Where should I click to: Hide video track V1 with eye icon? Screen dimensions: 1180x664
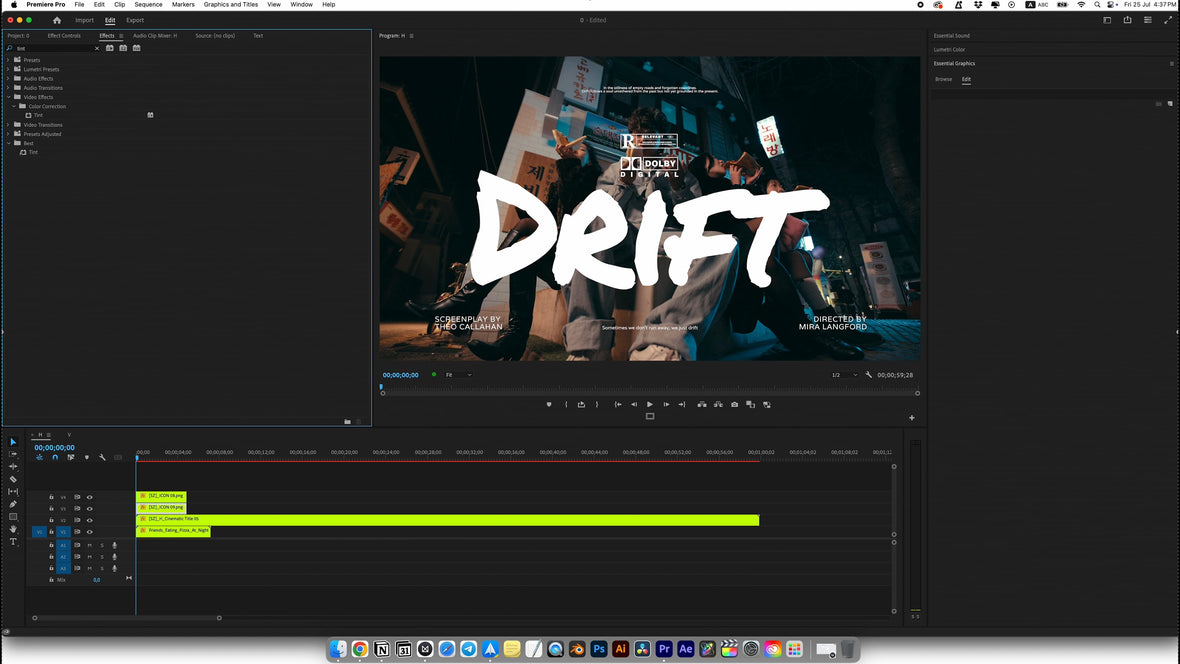[x=89, y=532]
